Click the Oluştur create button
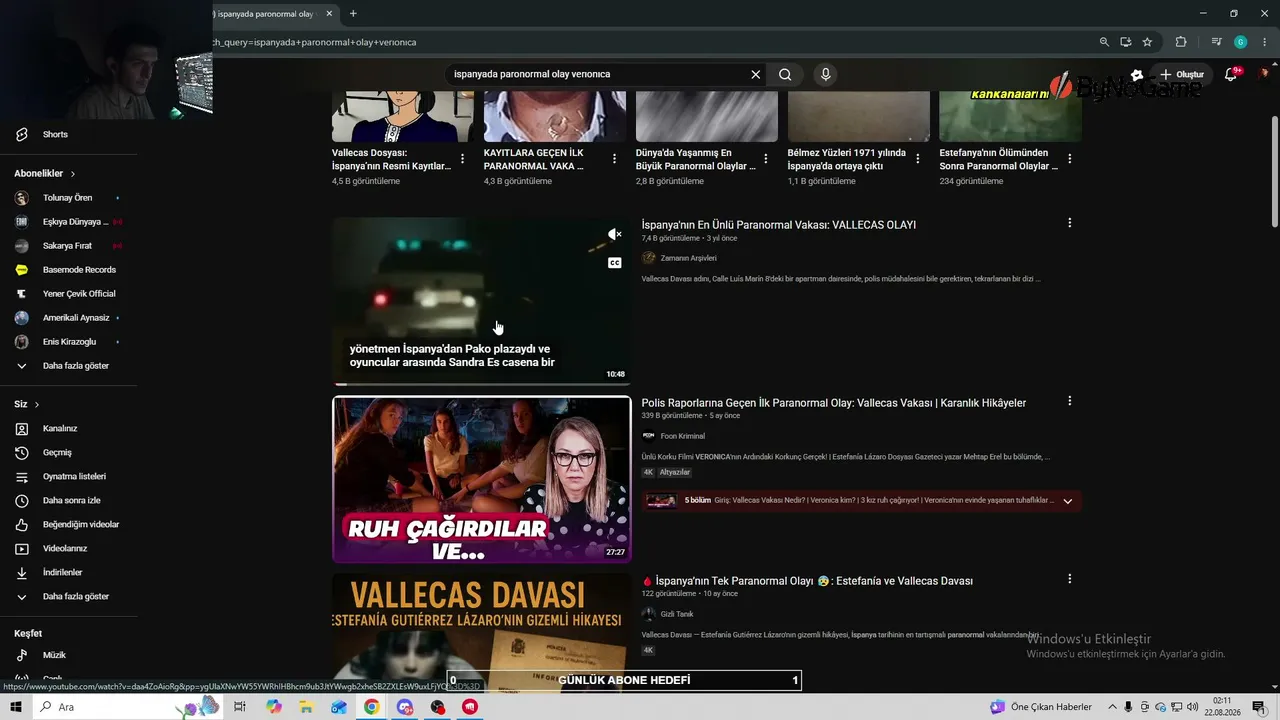1280x720 pixels. click(1182, 74)
